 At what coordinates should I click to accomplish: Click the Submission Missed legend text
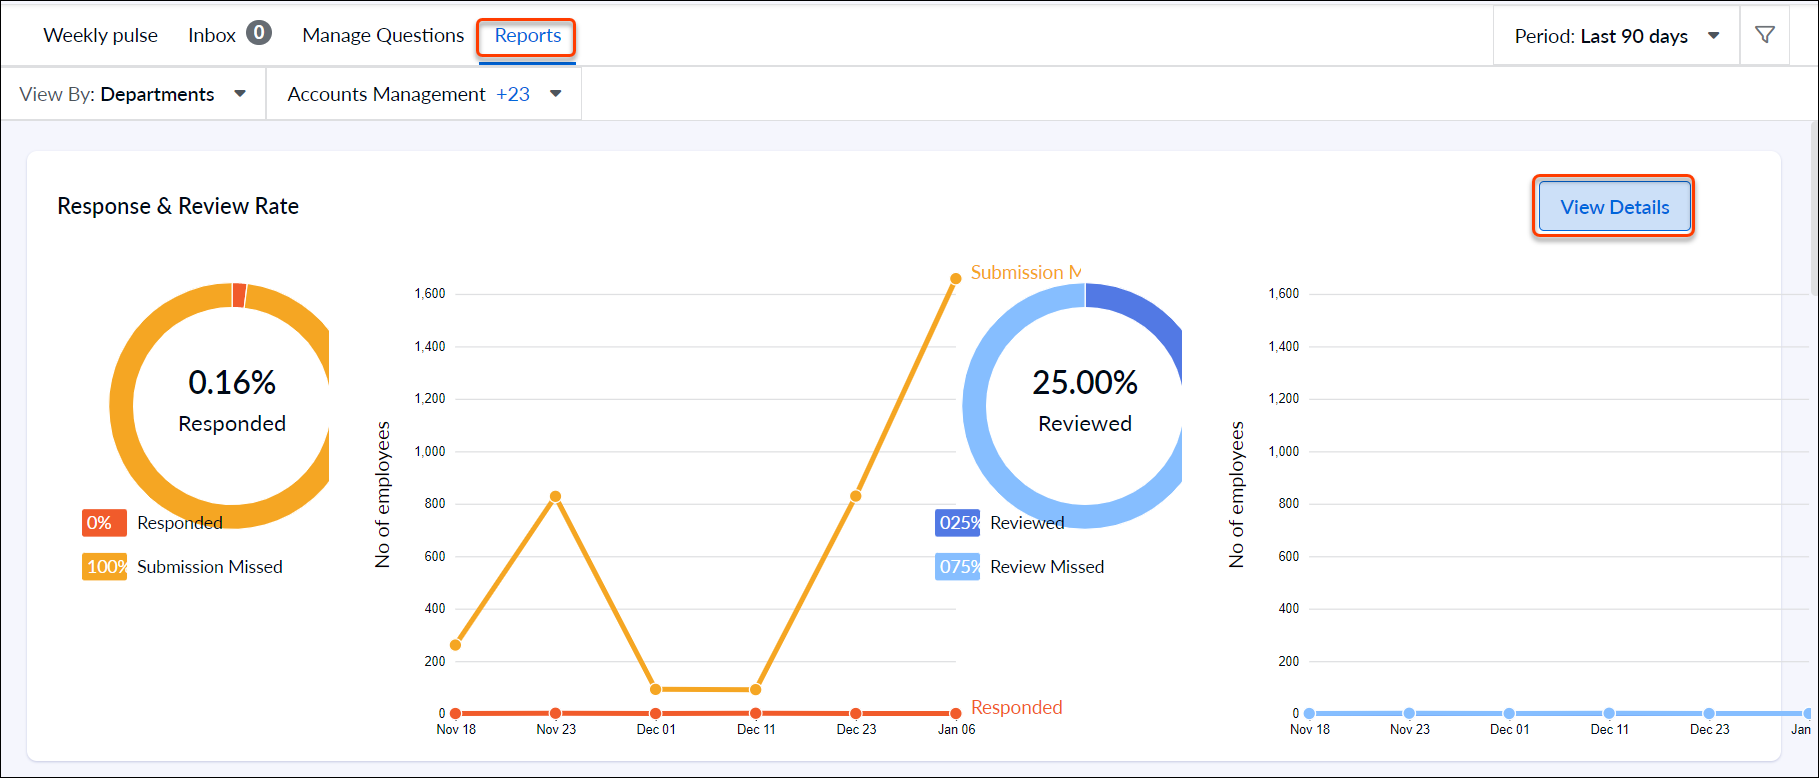(x=210, y=567)
